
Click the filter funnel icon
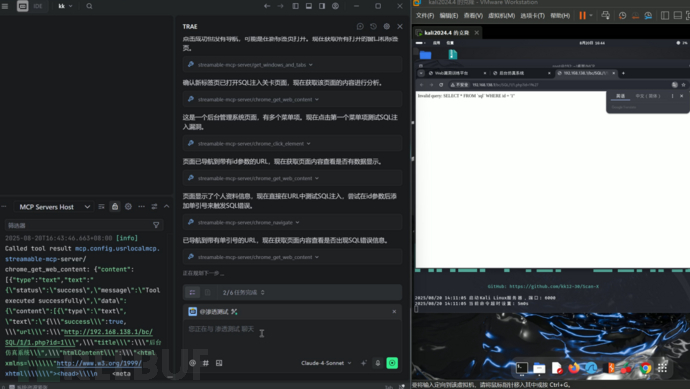coord(156,225)
